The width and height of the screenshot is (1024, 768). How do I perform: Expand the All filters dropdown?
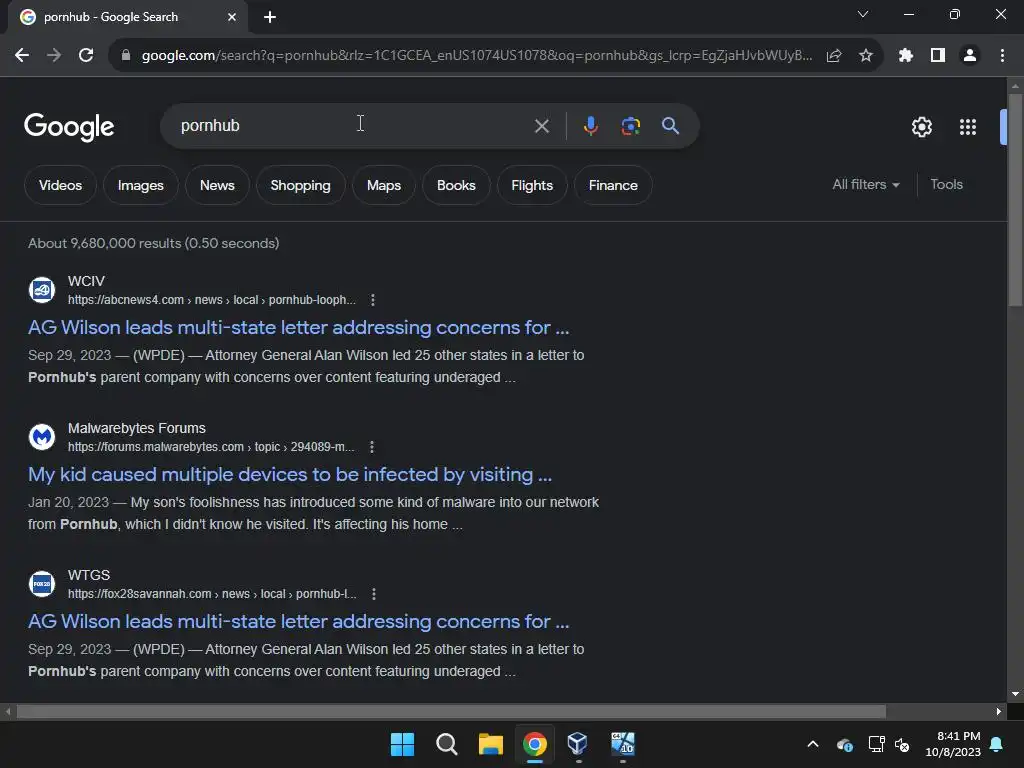(x=865, y=185)
